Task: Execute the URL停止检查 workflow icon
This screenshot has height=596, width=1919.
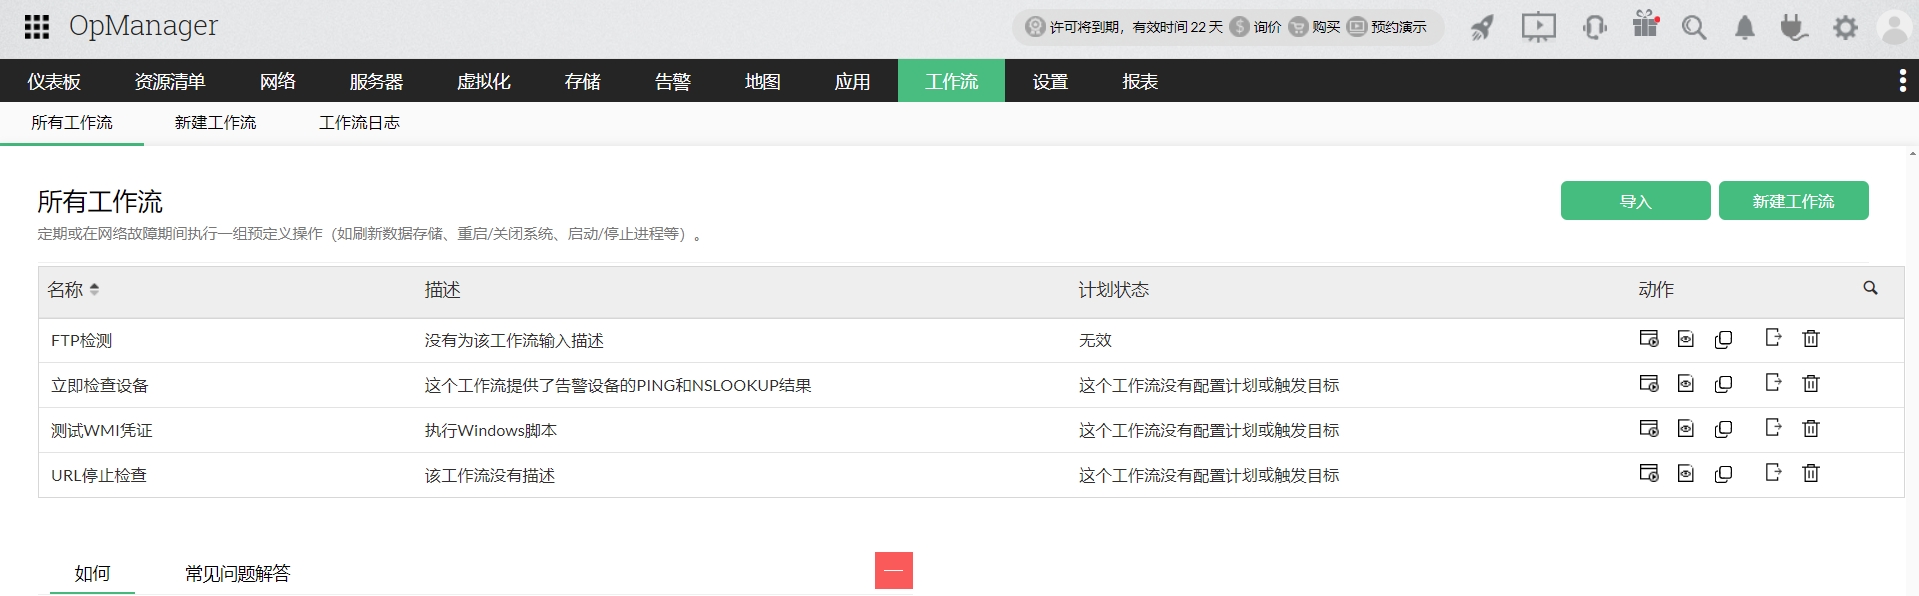Action: [x=1649, y=473]
